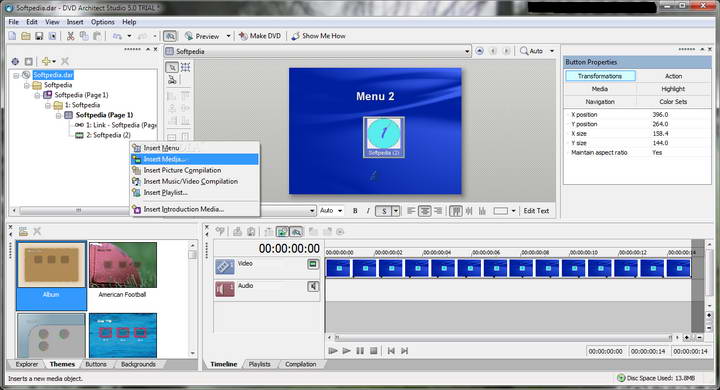
Task: Toggle the workspace overlays button next to Preview
Action: 170,36
